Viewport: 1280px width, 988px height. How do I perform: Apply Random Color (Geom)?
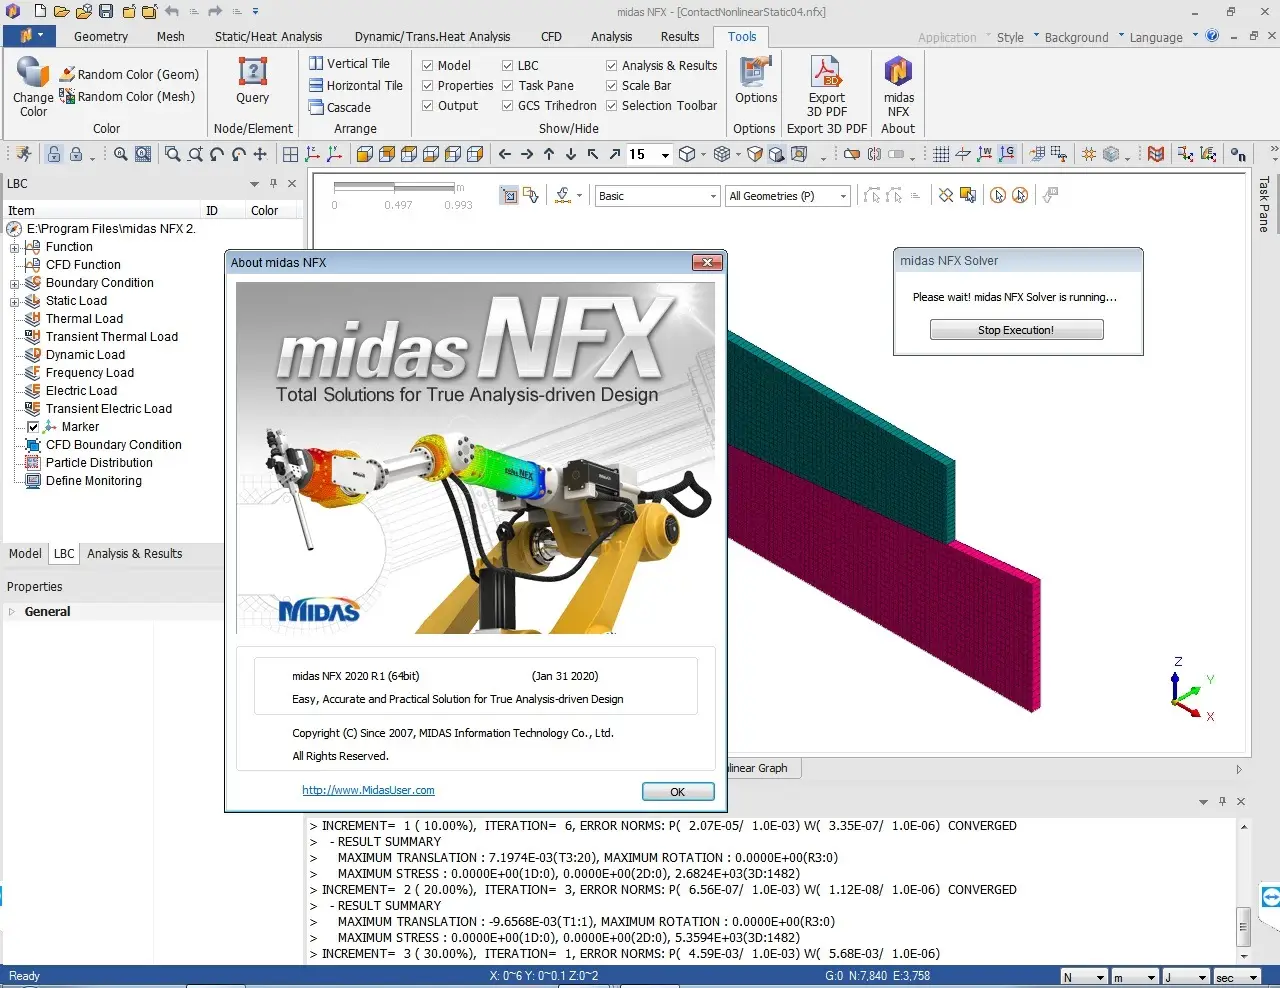[x=129, y=74]
